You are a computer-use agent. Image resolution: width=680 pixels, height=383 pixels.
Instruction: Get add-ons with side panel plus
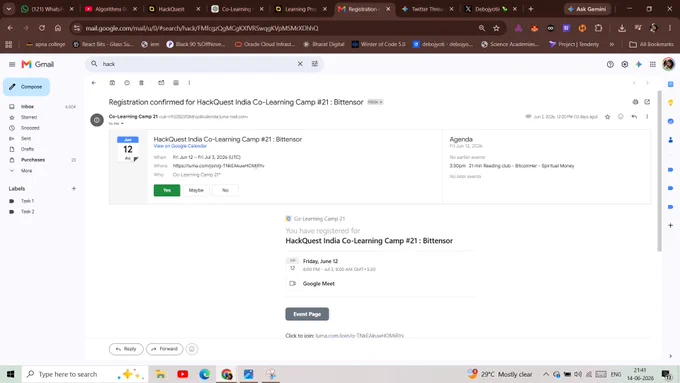(x=670, y=226)
